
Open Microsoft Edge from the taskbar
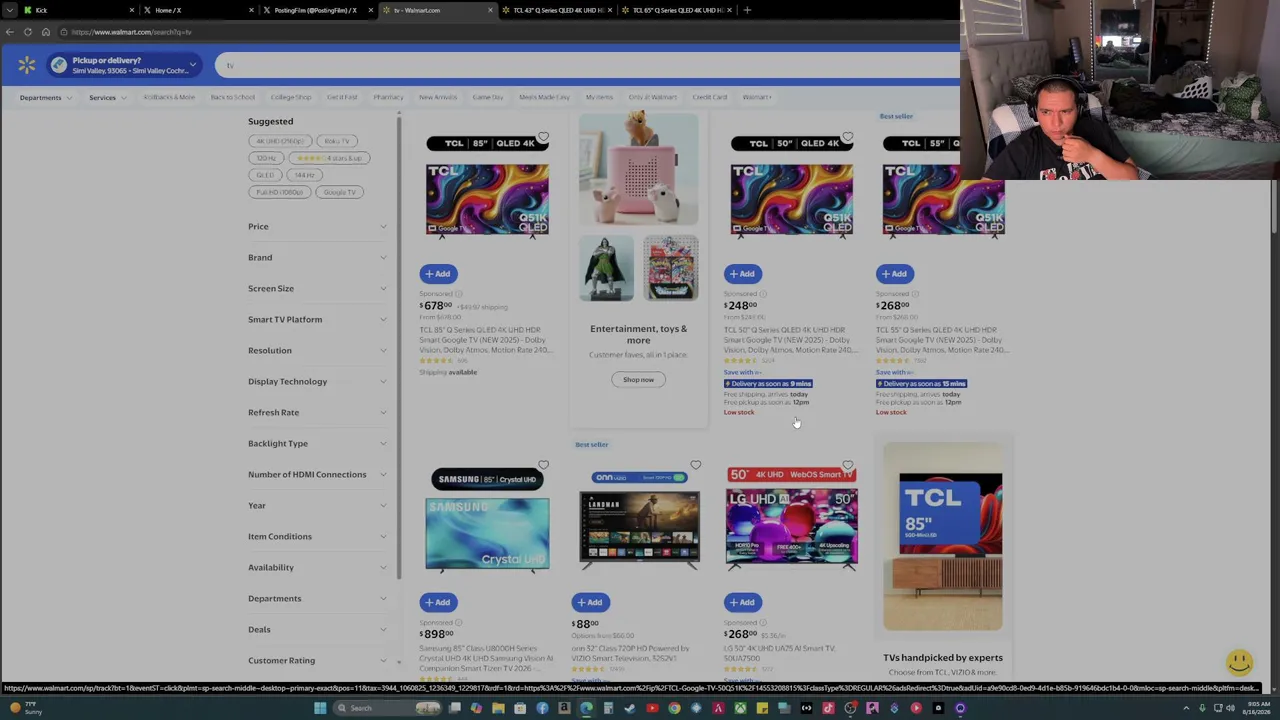(586, 708)
